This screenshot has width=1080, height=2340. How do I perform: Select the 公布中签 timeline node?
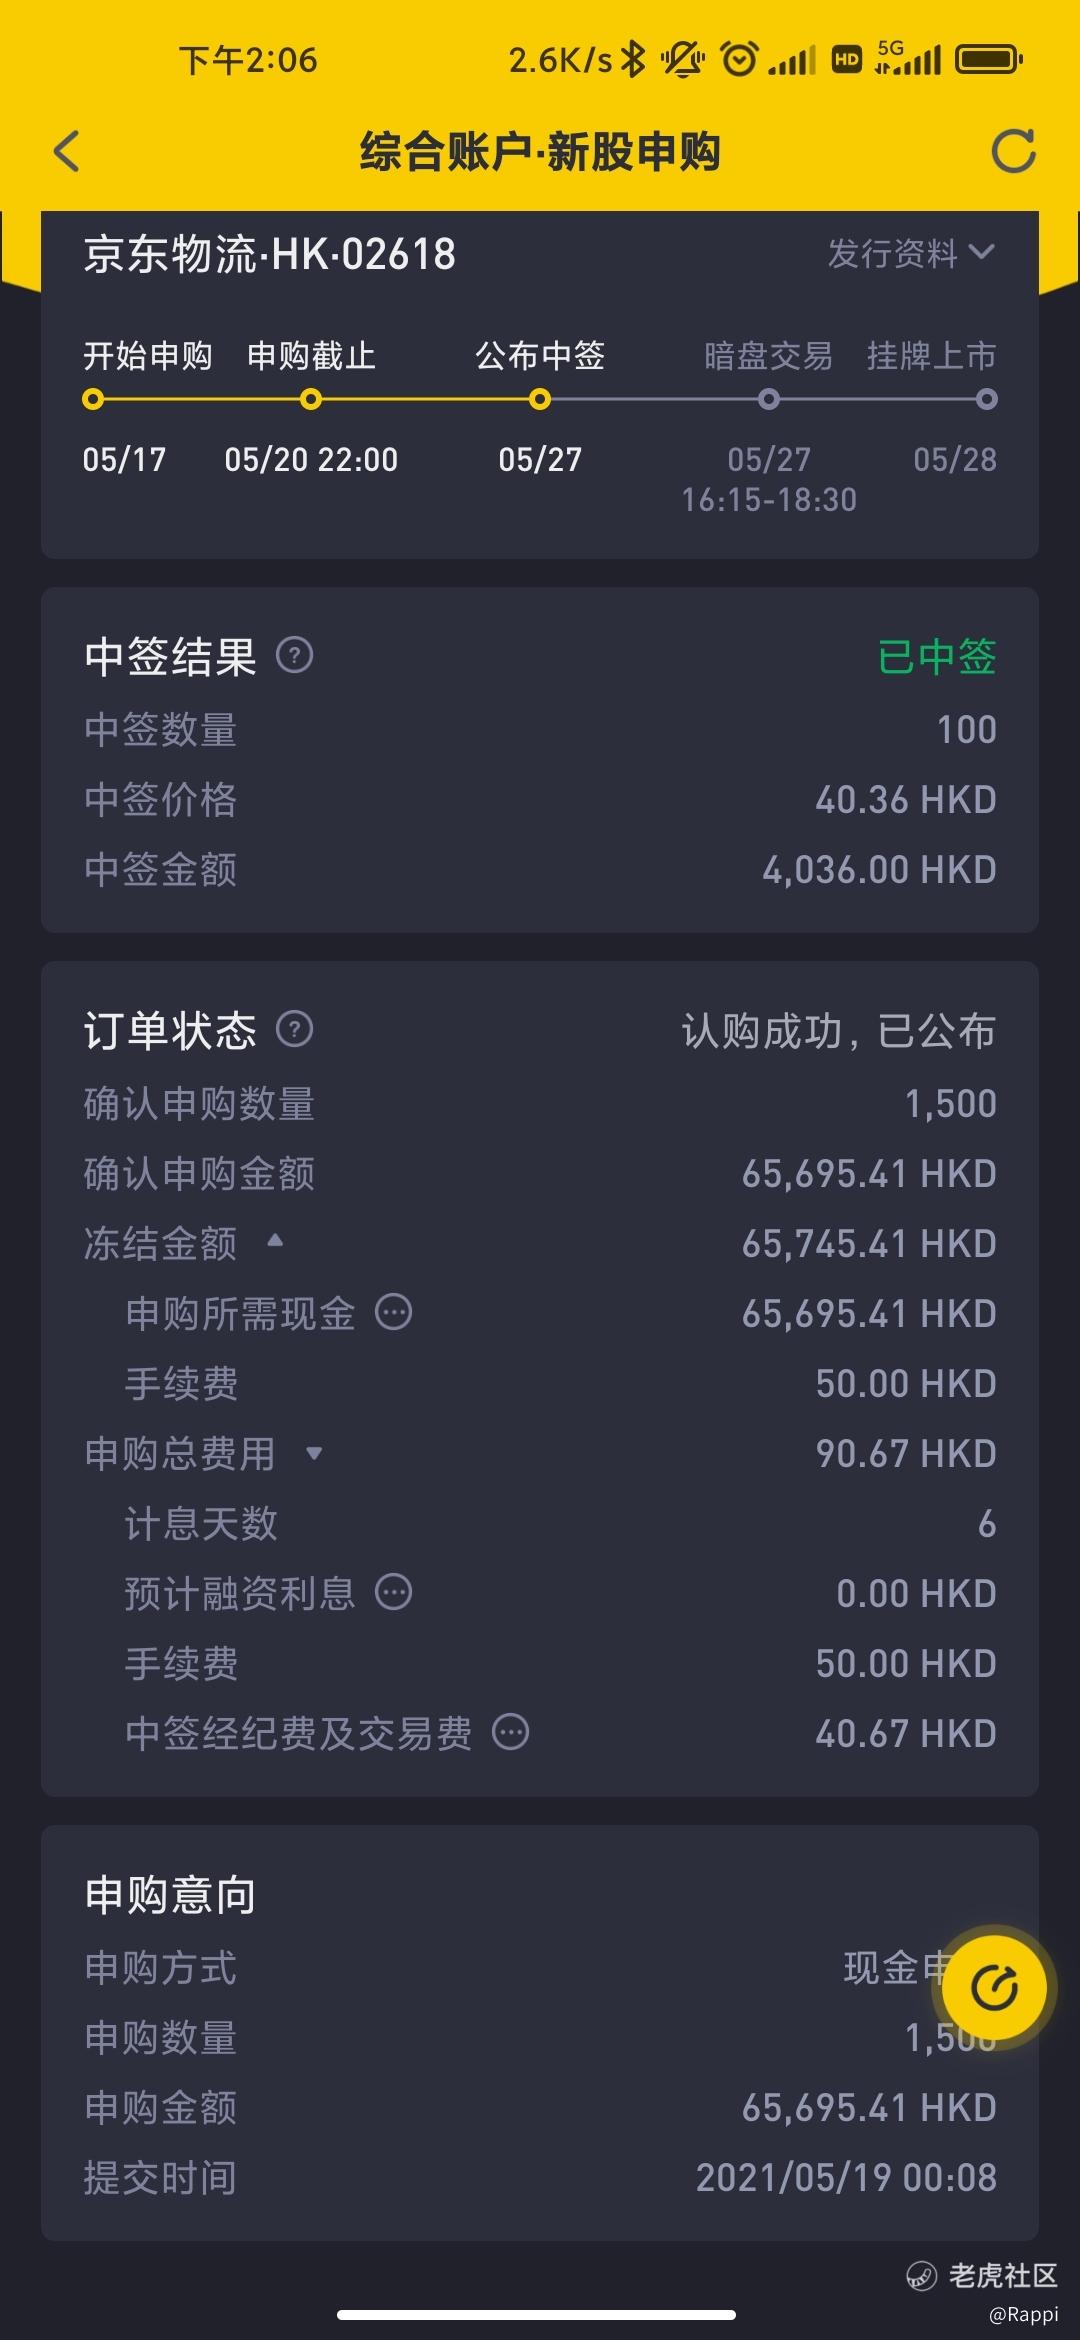pos(540,400)
